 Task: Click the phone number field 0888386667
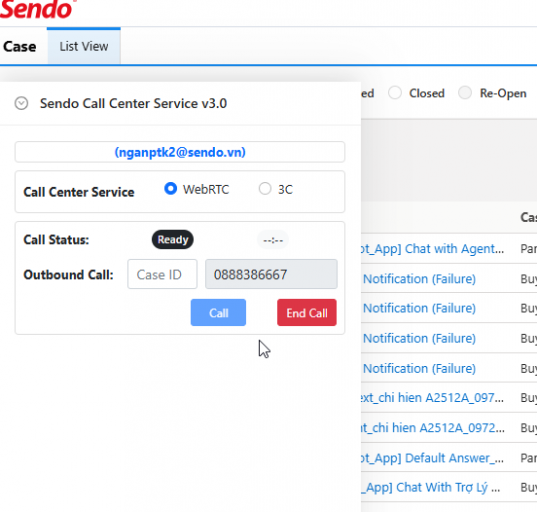[x=271, y=274]
